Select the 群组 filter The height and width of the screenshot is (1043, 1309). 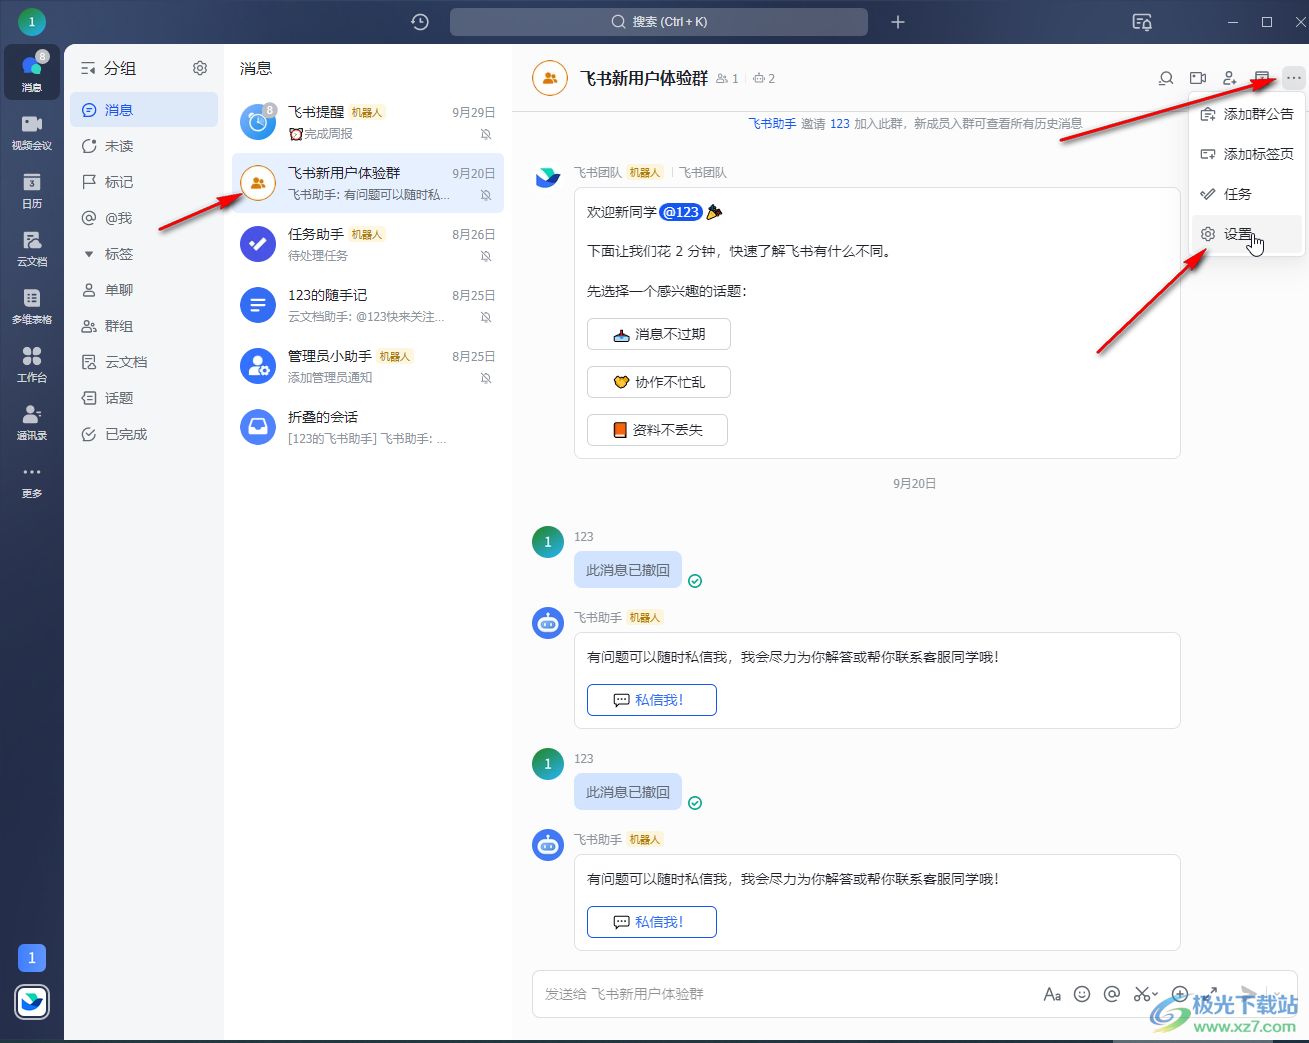click(144, 326)
